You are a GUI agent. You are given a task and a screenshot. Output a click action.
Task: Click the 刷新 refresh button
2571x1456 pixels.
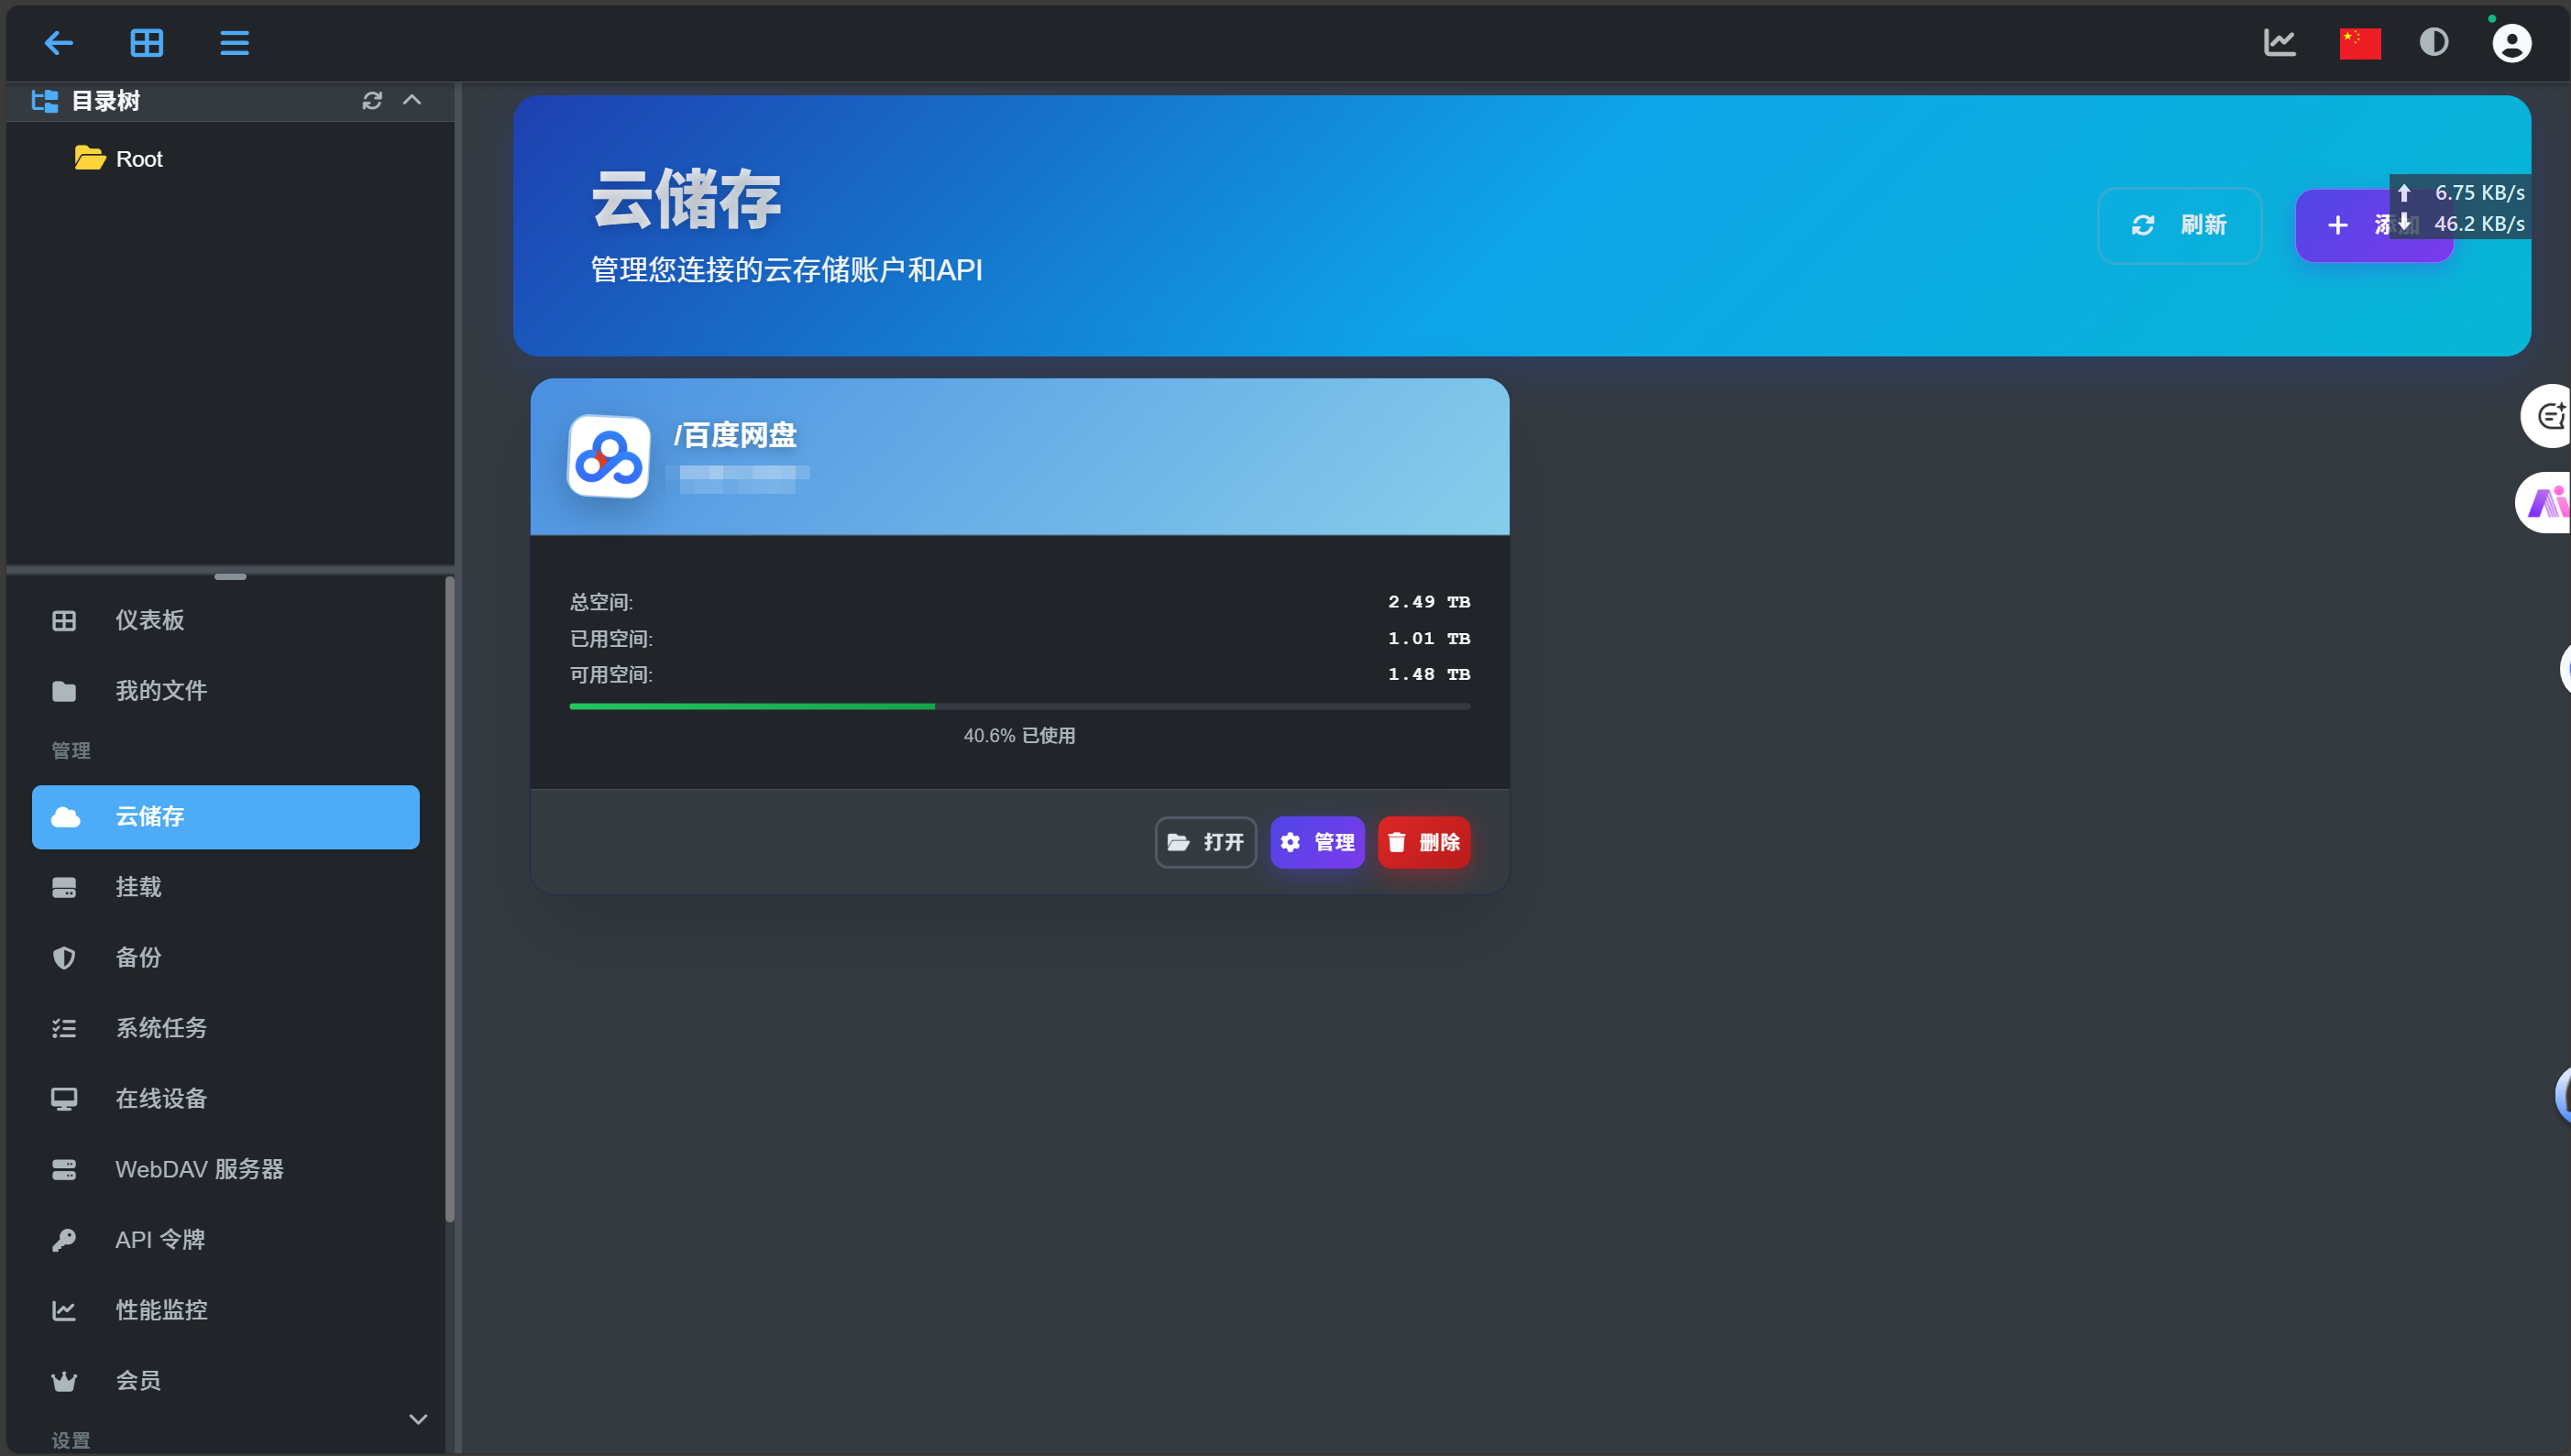pos(2179,225)
